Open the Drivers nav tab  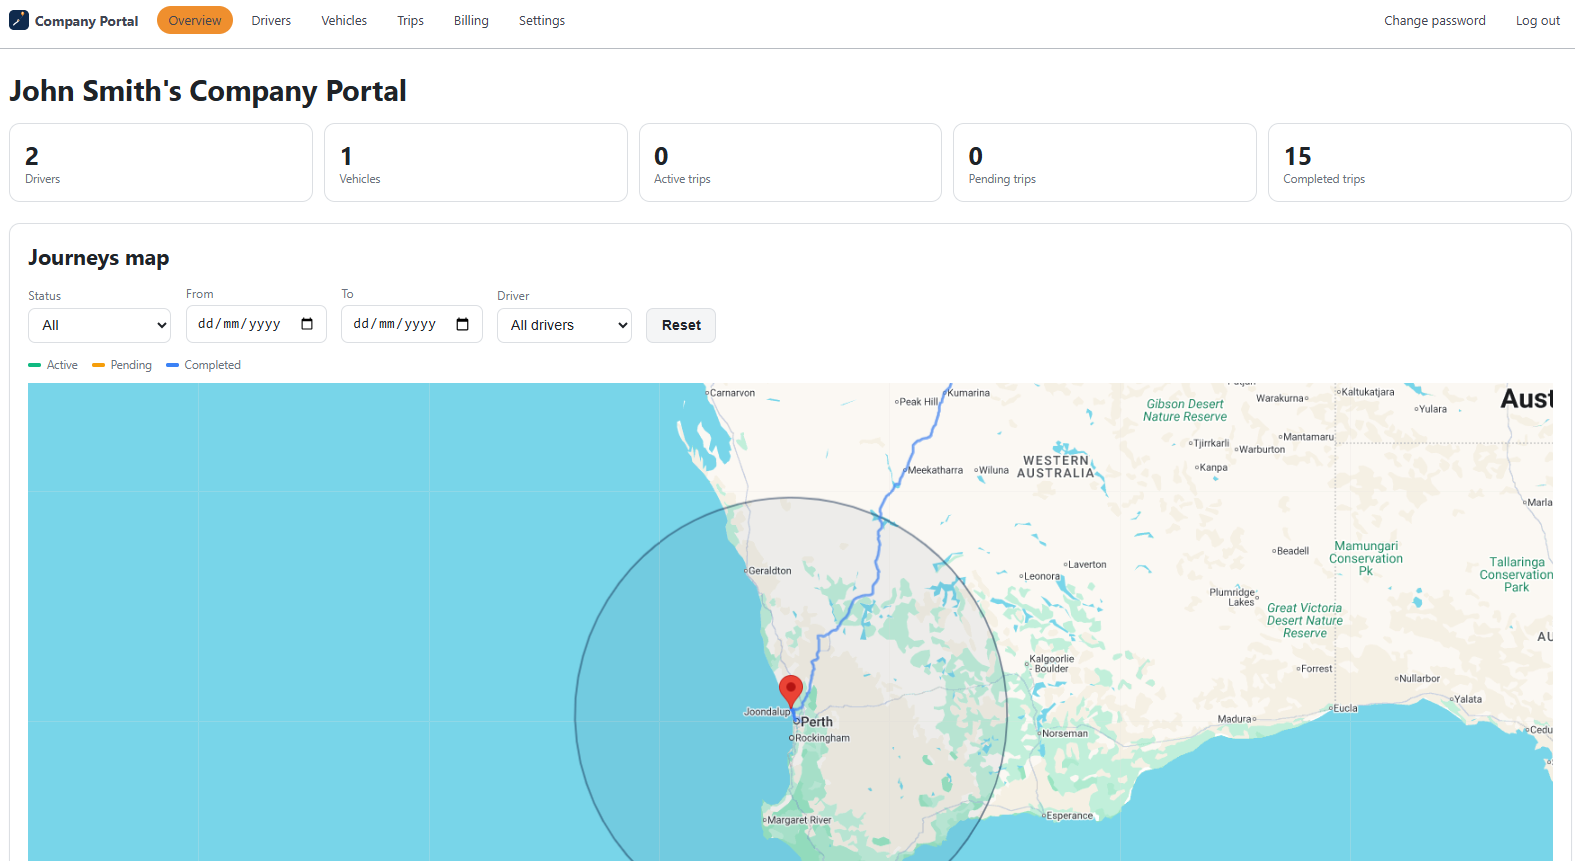click(271, 20)
